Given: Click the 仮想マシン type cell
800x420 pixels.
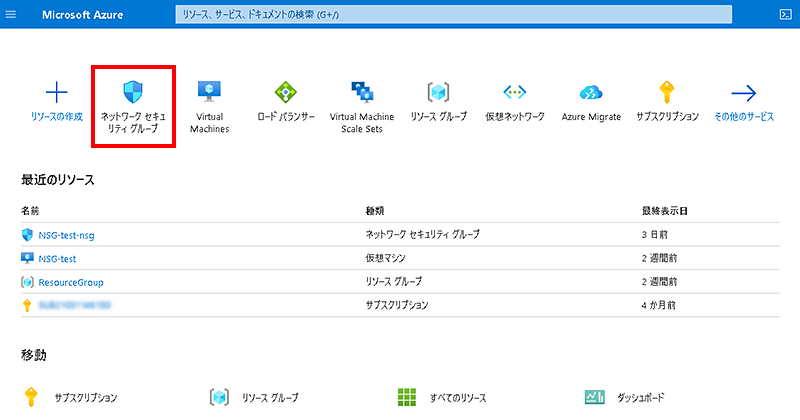Looking at the screenshot, I should click(x=385, y=258).
